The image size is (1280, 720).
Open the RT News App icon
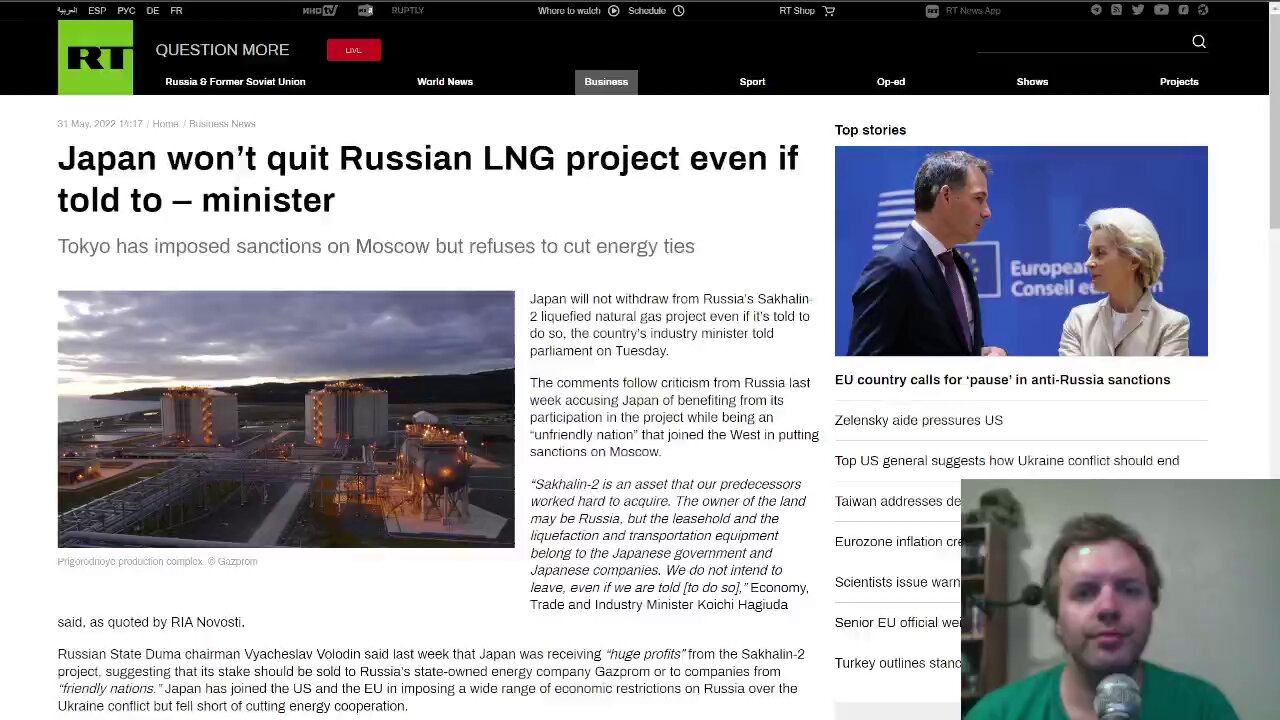[932, 11]
